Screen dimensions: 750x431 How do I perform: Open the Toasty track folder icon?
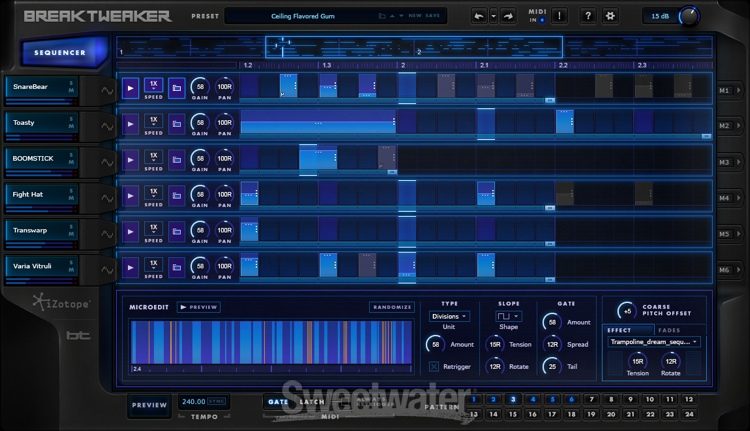tap(176, 124)
